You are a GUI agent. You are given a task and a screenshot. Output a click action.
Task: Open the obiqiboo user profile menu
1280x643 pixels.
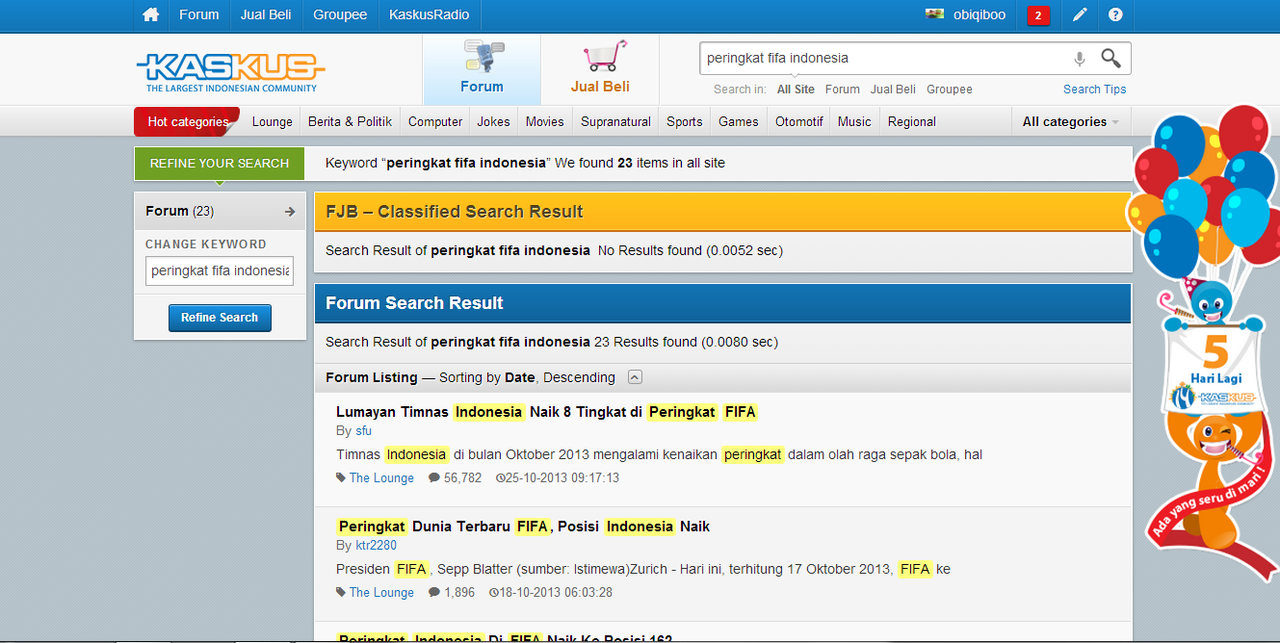980,15
